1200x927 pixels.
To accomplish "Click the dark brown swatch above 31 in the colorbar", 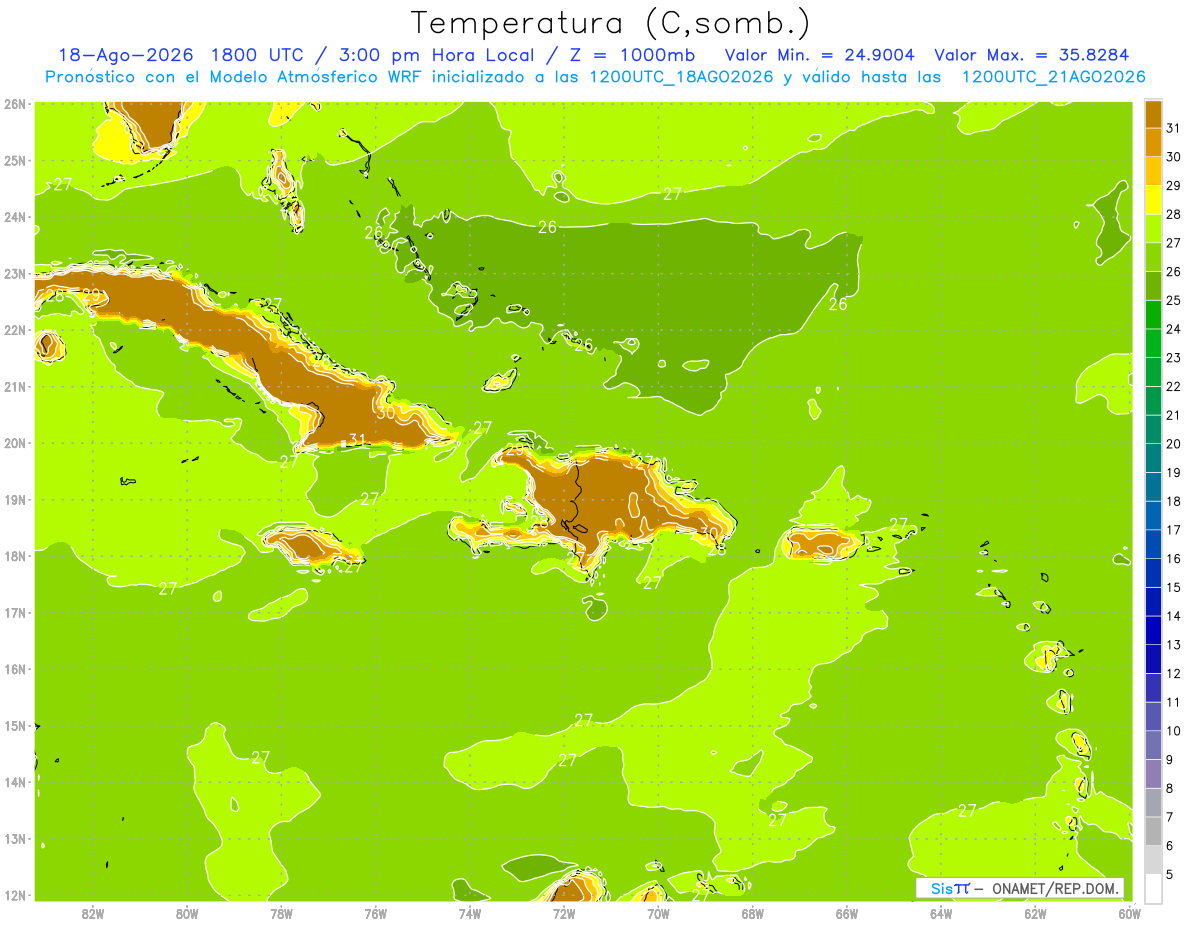I will (x=1153, y=114).
